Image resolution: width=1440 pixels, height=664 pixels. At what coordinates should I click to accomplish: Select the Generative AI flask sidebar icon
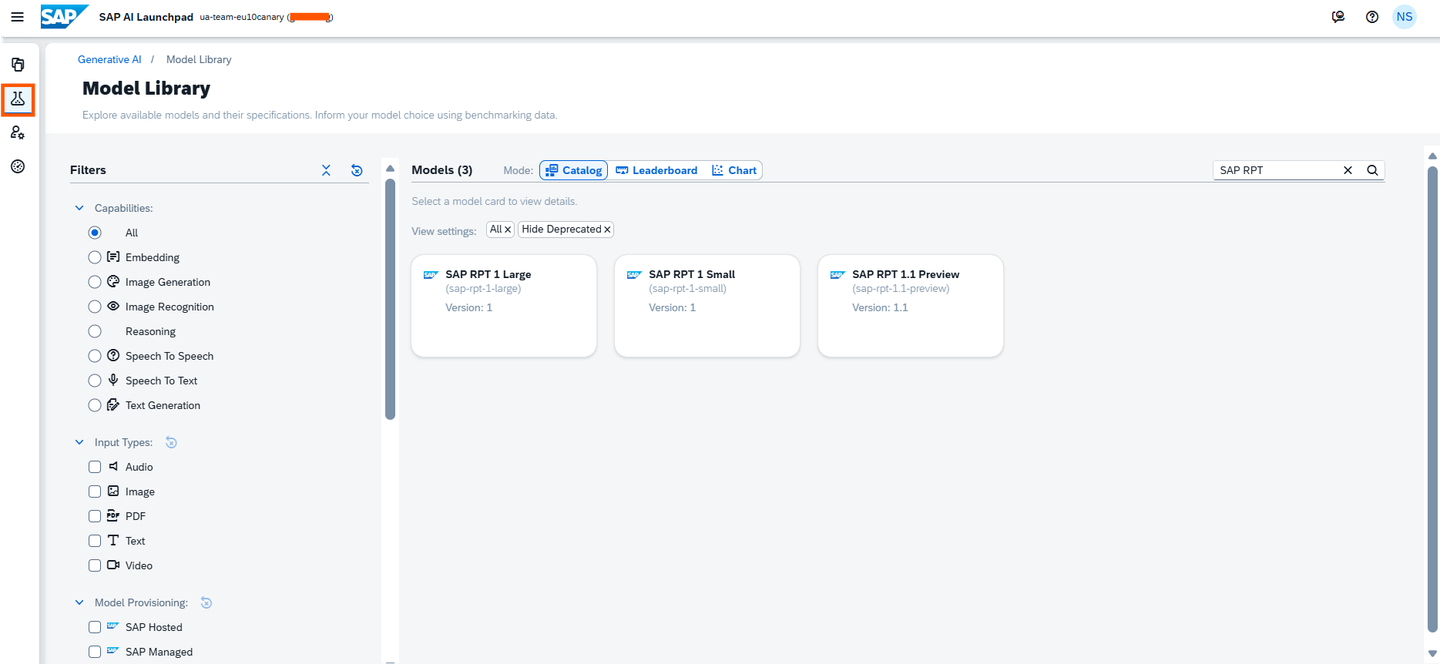18,99
